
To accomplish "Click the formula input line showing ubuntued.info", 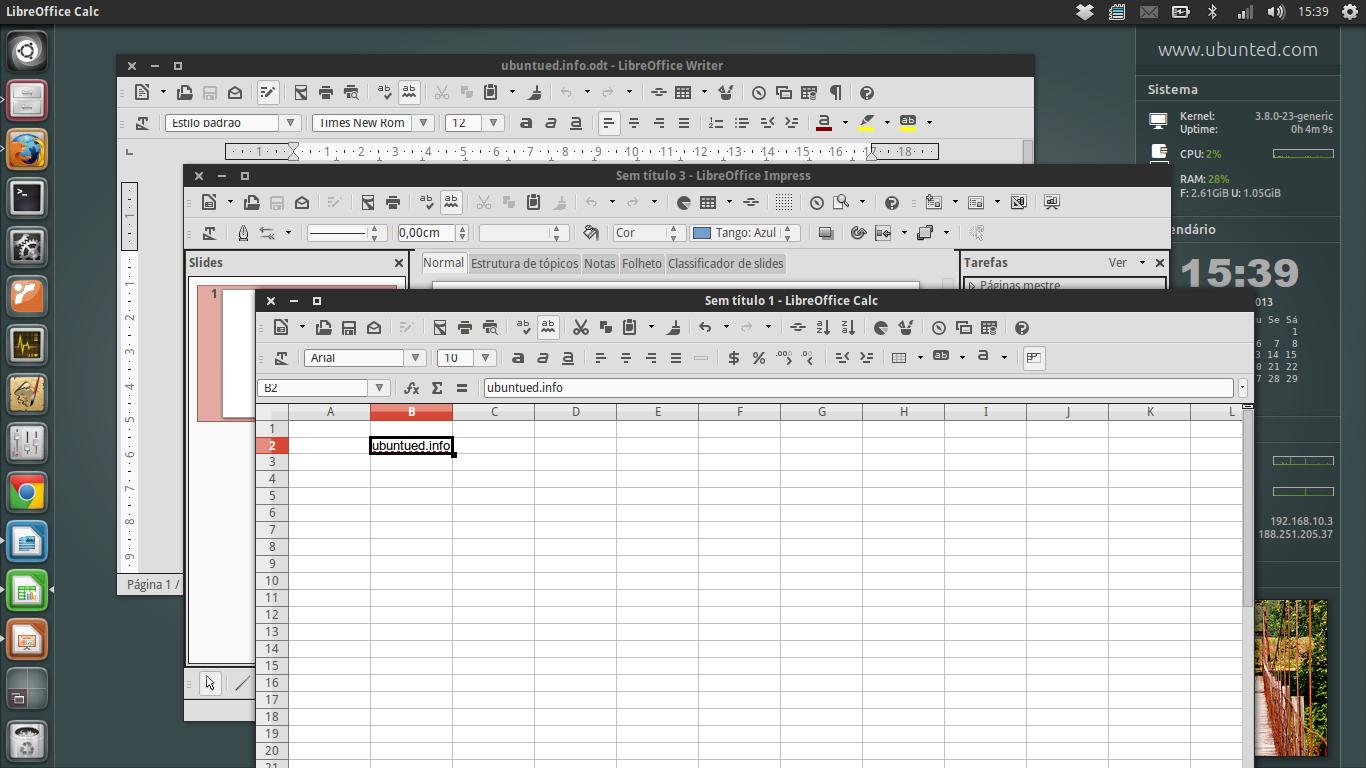I will (x=858, y=388).
